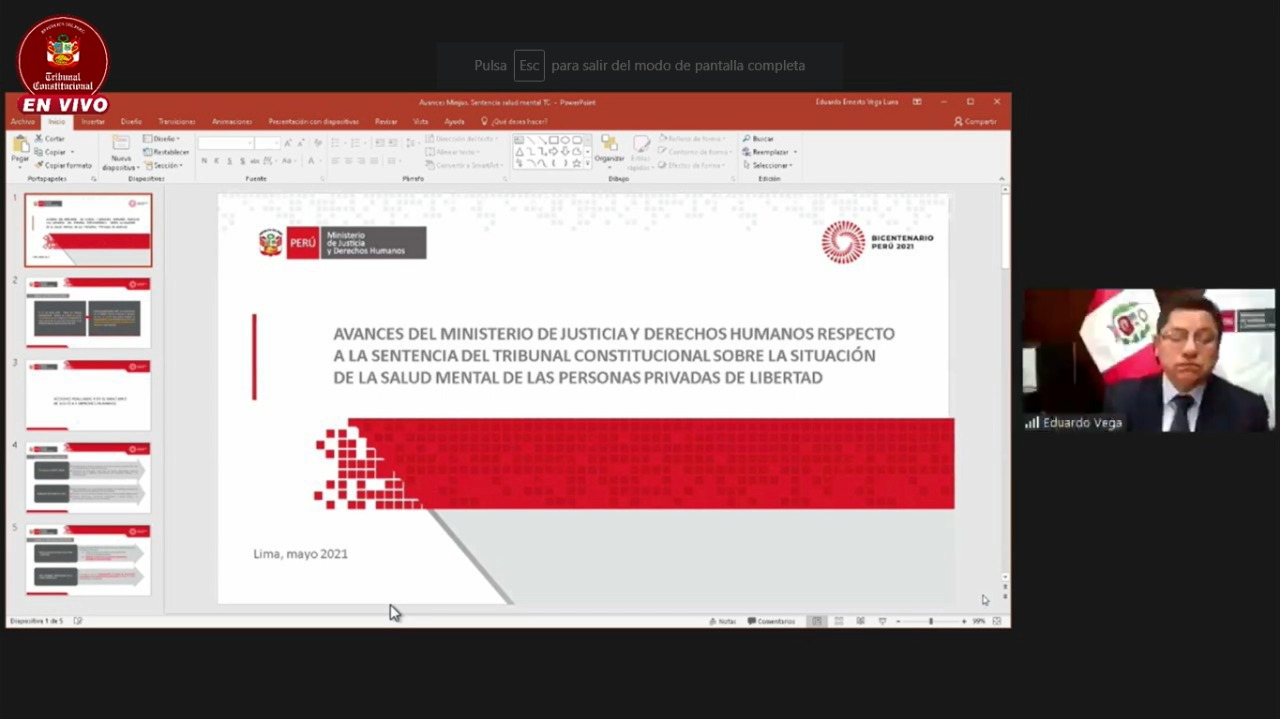Toggle numbered list
Image resolution: width=1280 pixels, height=719 pixels.
354,144
